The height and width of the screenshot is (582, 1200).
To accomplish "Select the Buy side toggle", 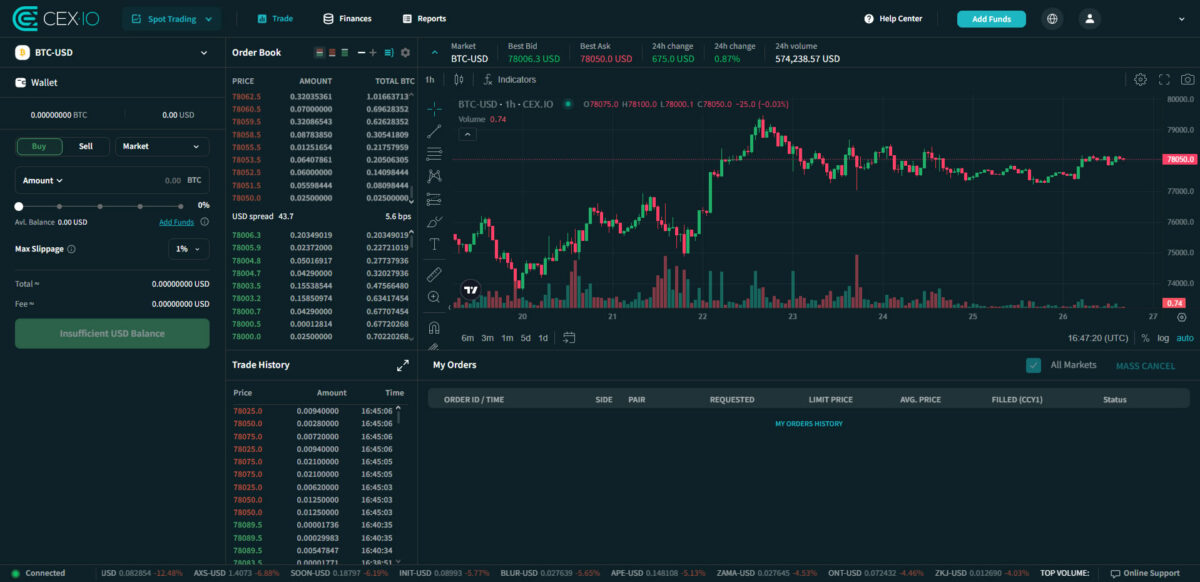I will pyautogui.click(x=39, y=146).
